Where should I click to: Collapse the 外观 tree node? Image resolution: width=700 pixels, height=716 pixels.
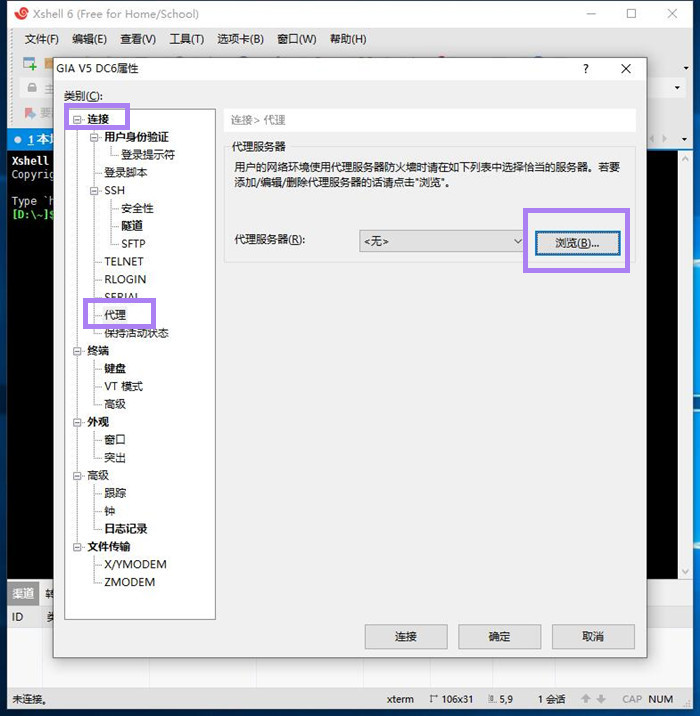[x=77, y=422]
